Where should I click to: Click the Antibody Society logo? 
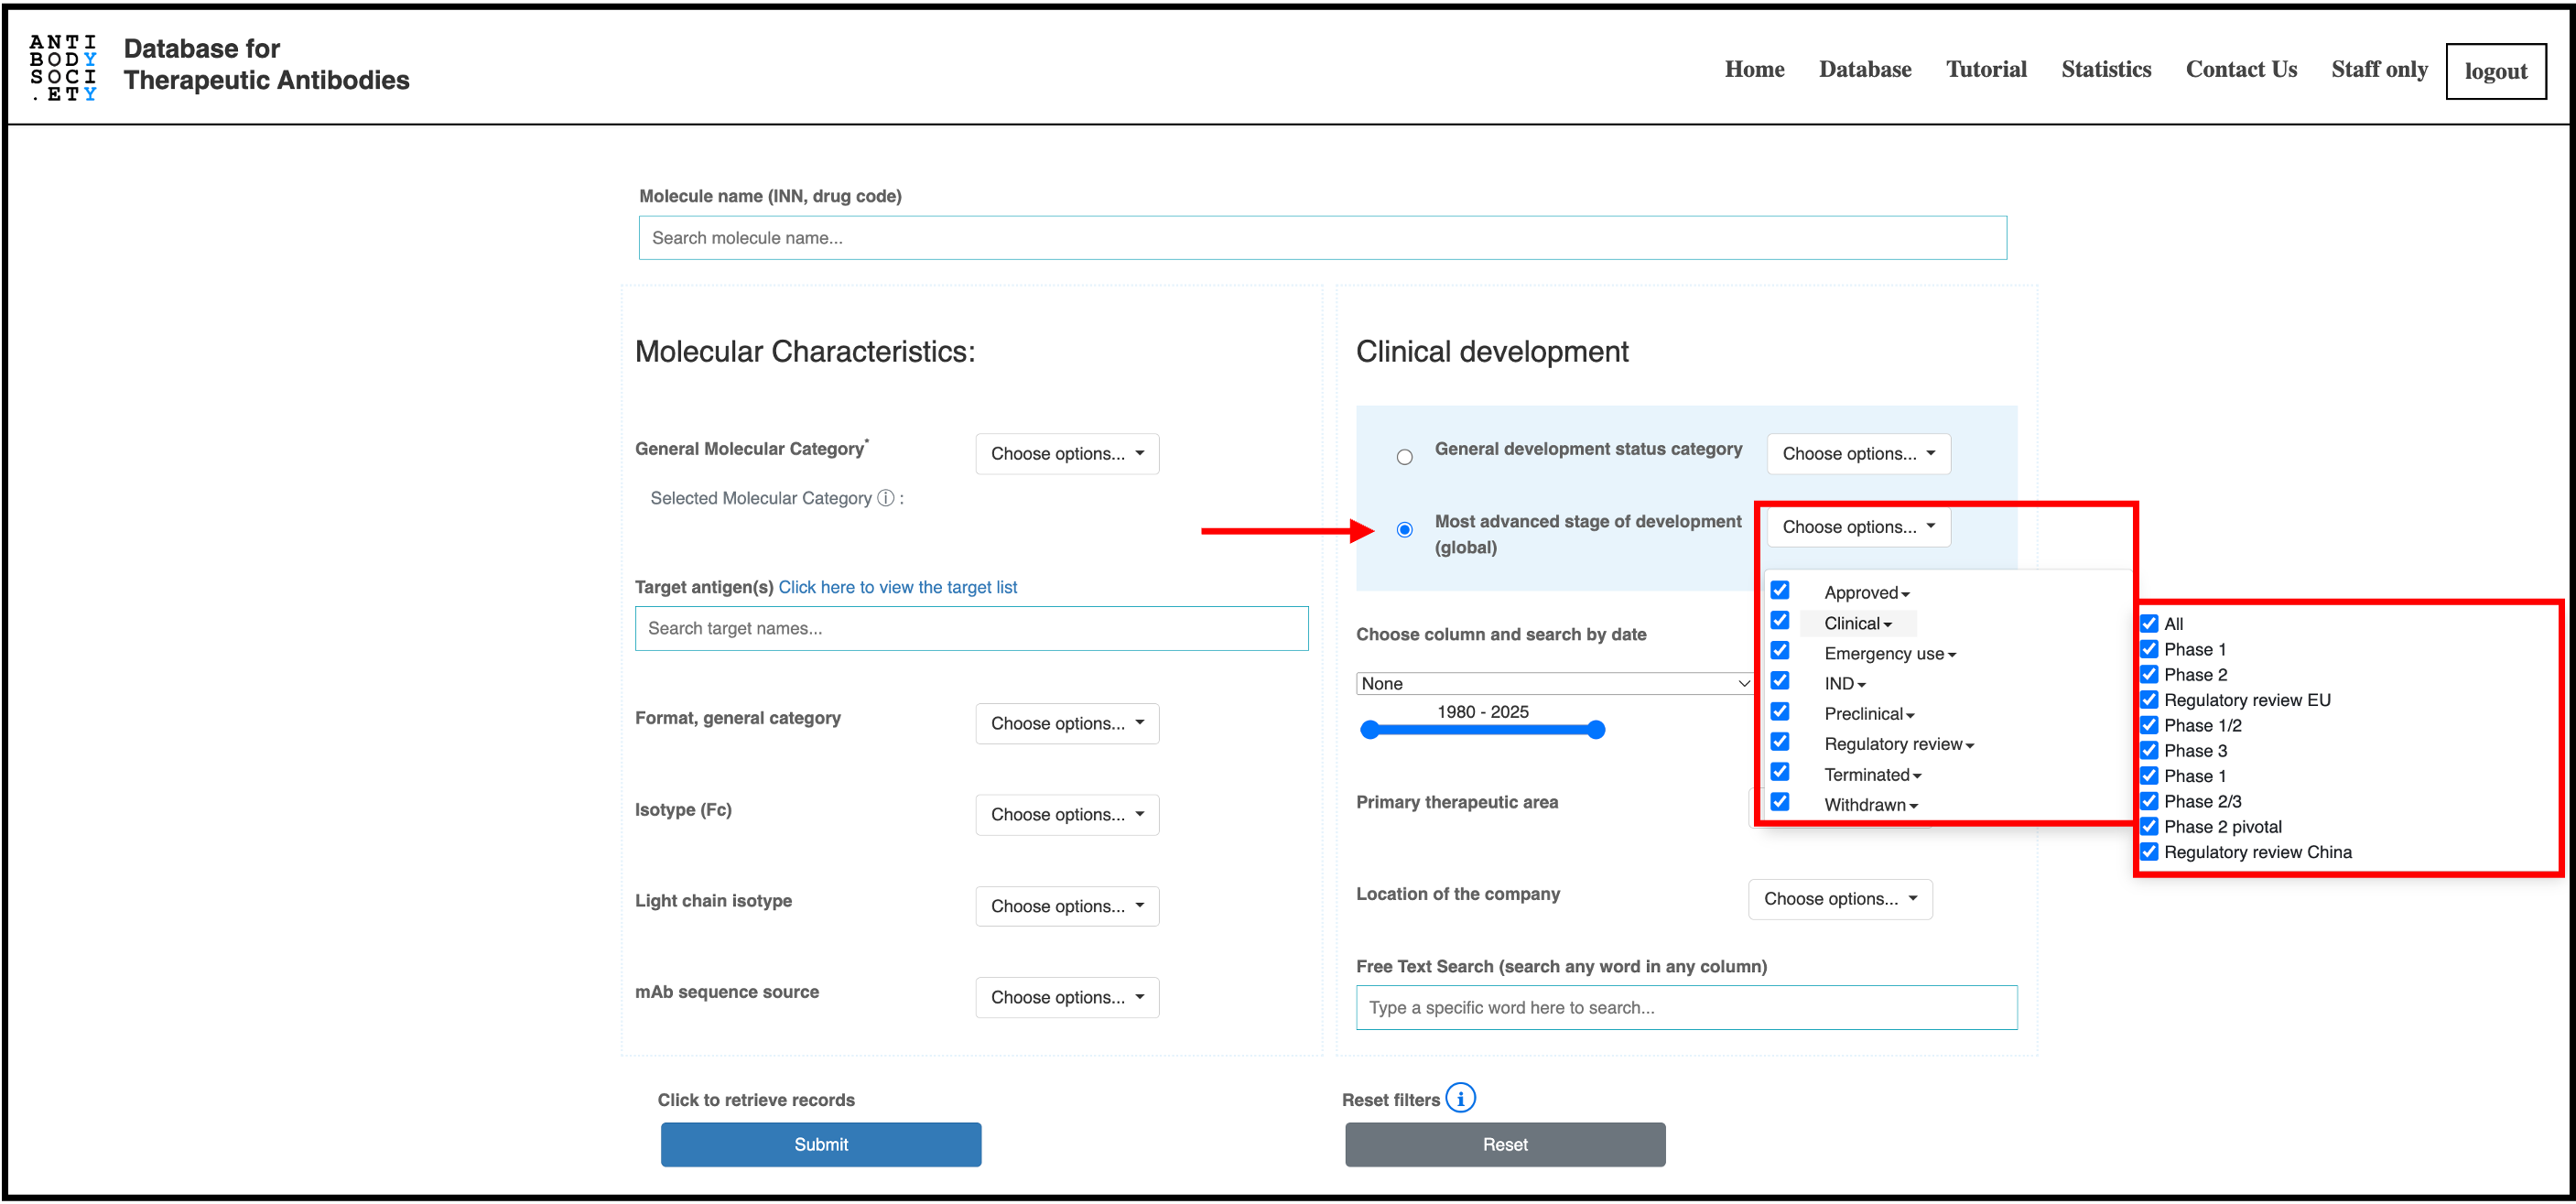(63, 67)
